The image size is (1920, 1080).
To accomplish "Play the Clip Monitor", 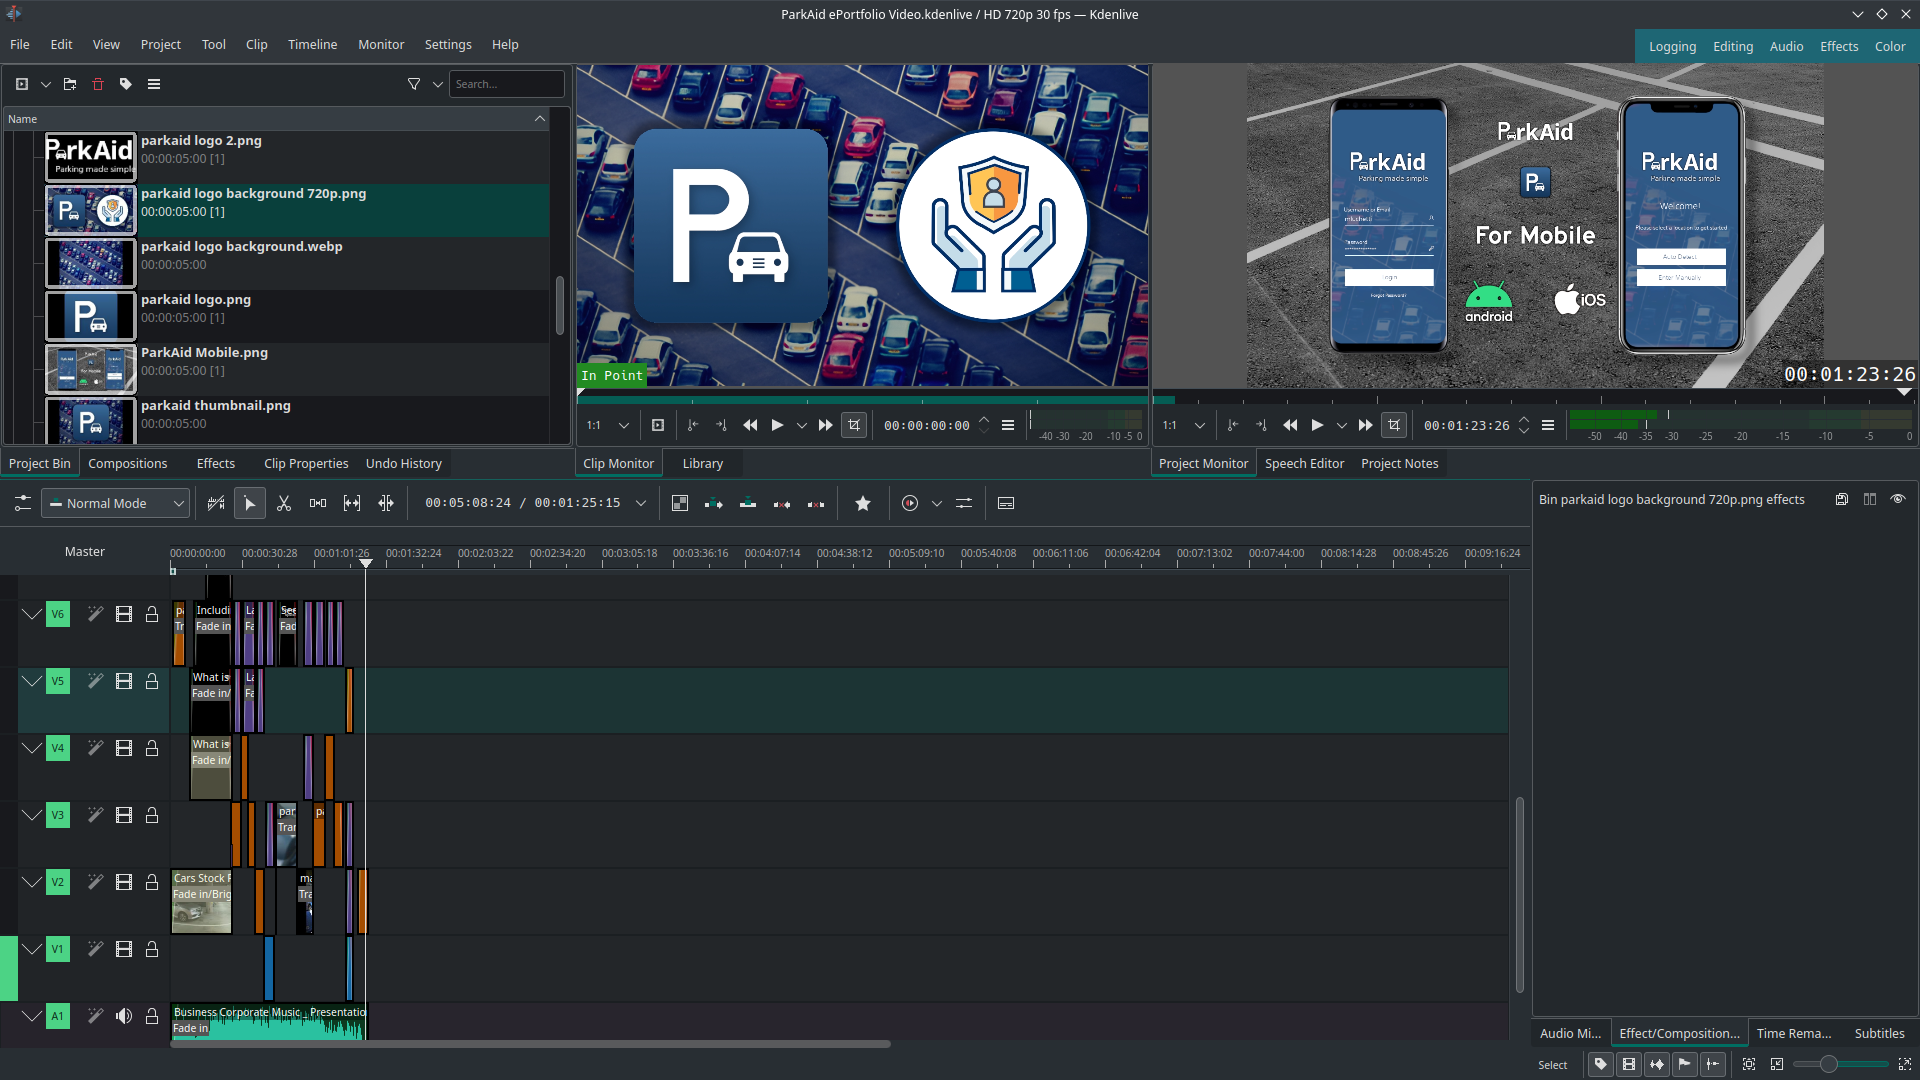I will point(777,425).
